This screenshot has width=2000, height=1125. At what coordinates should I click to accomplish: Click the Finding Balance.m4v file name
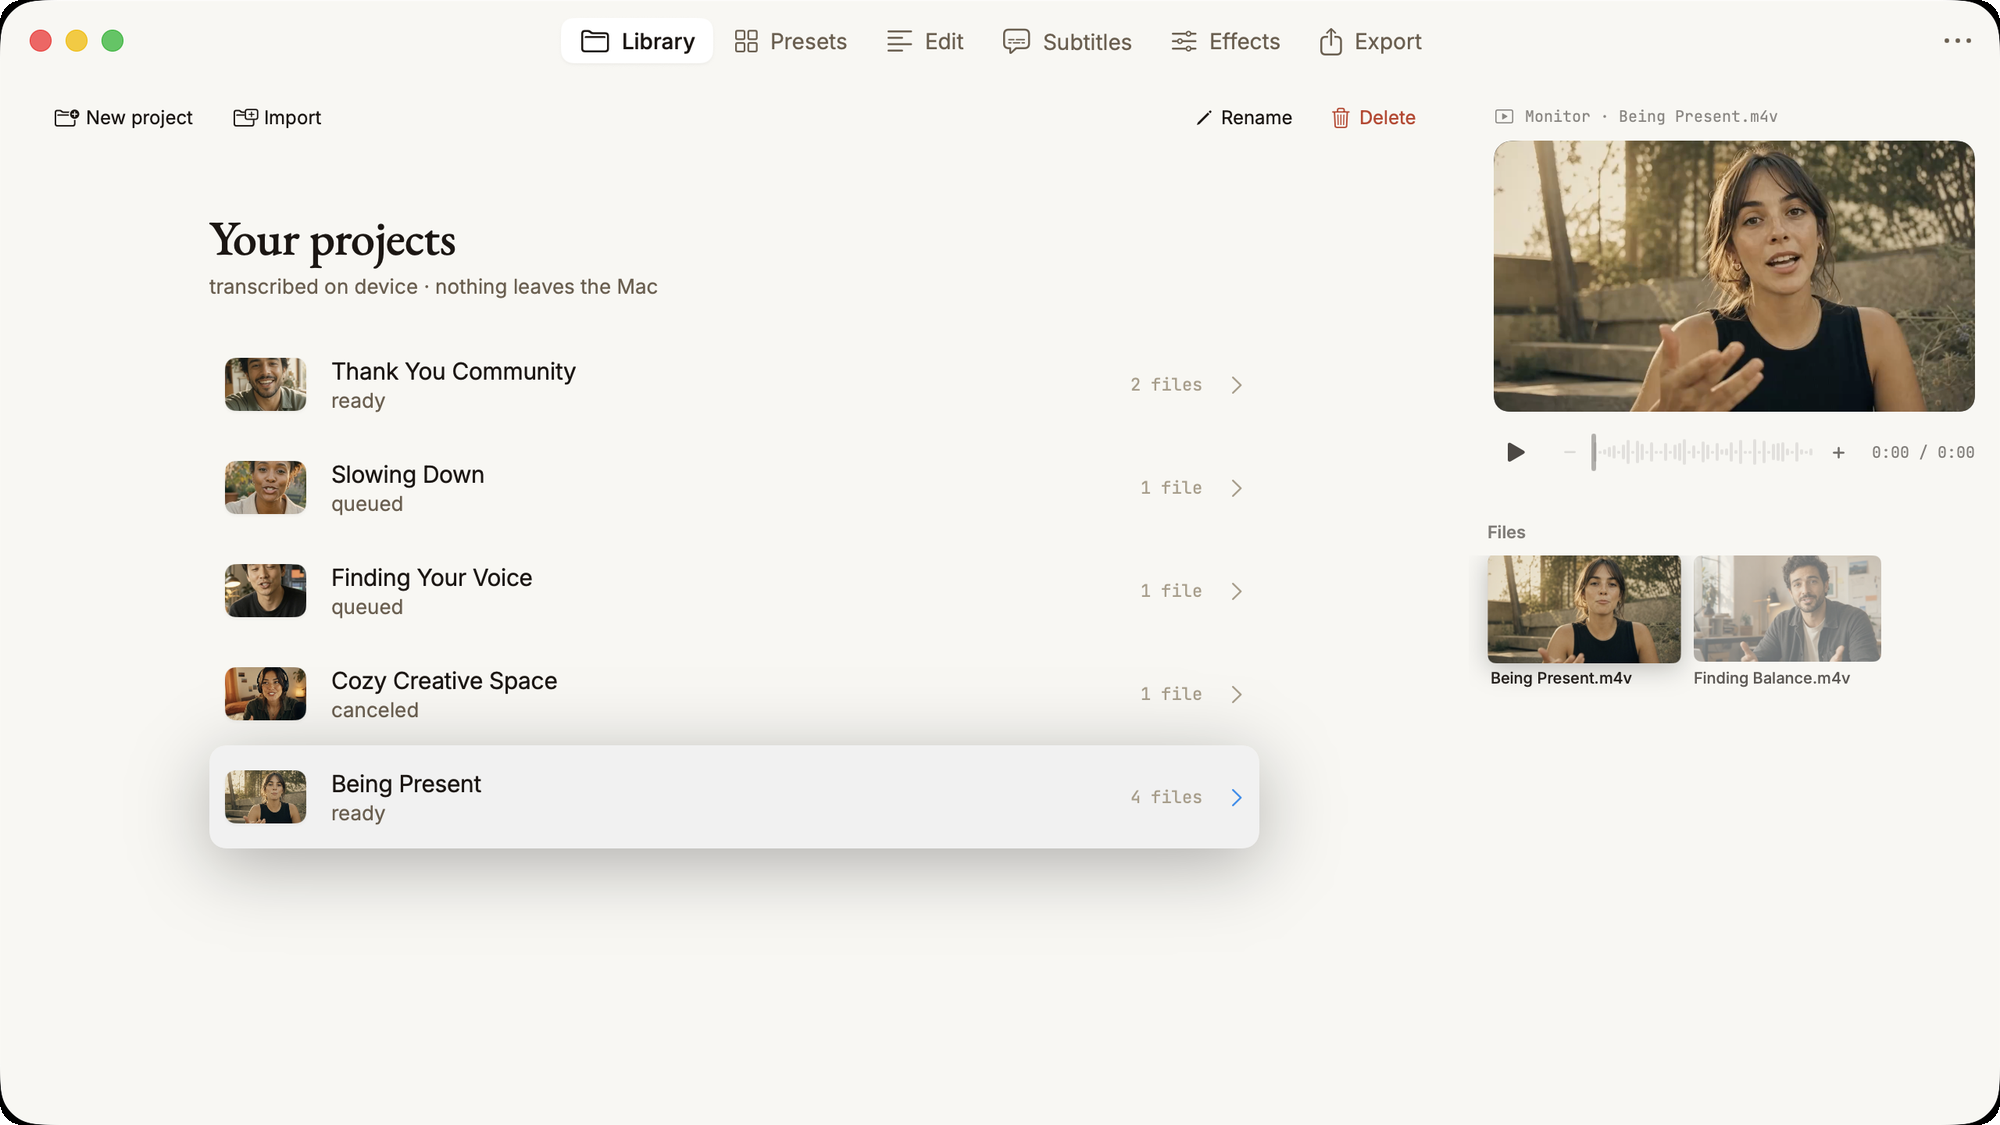point(1772,678)
